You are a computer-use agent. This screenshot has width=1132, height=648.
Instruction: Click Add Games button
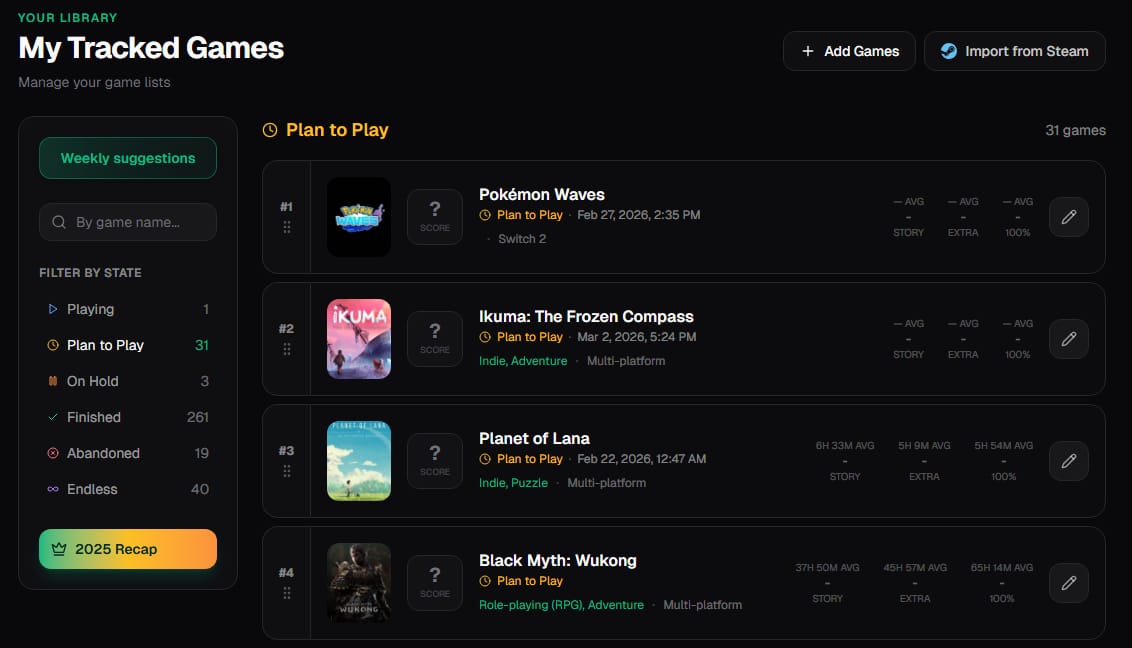(x=849, y=51)
